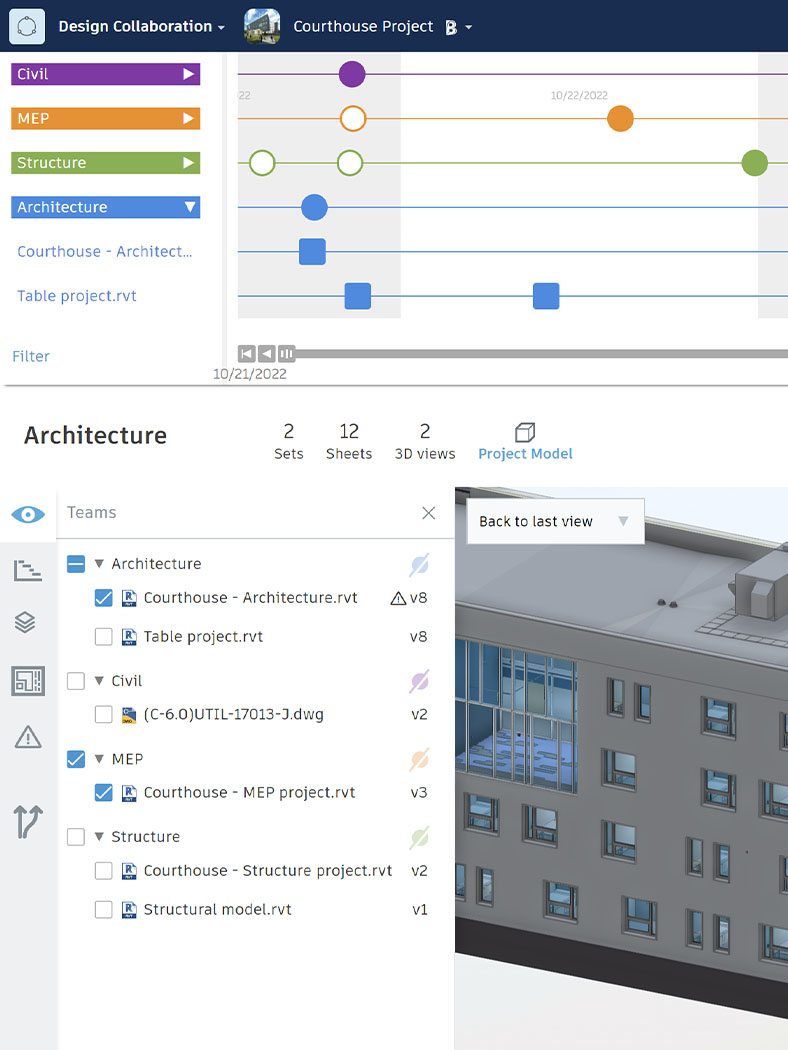Click the Filter link
The image size is (788, 1050).
pos(31,356)
